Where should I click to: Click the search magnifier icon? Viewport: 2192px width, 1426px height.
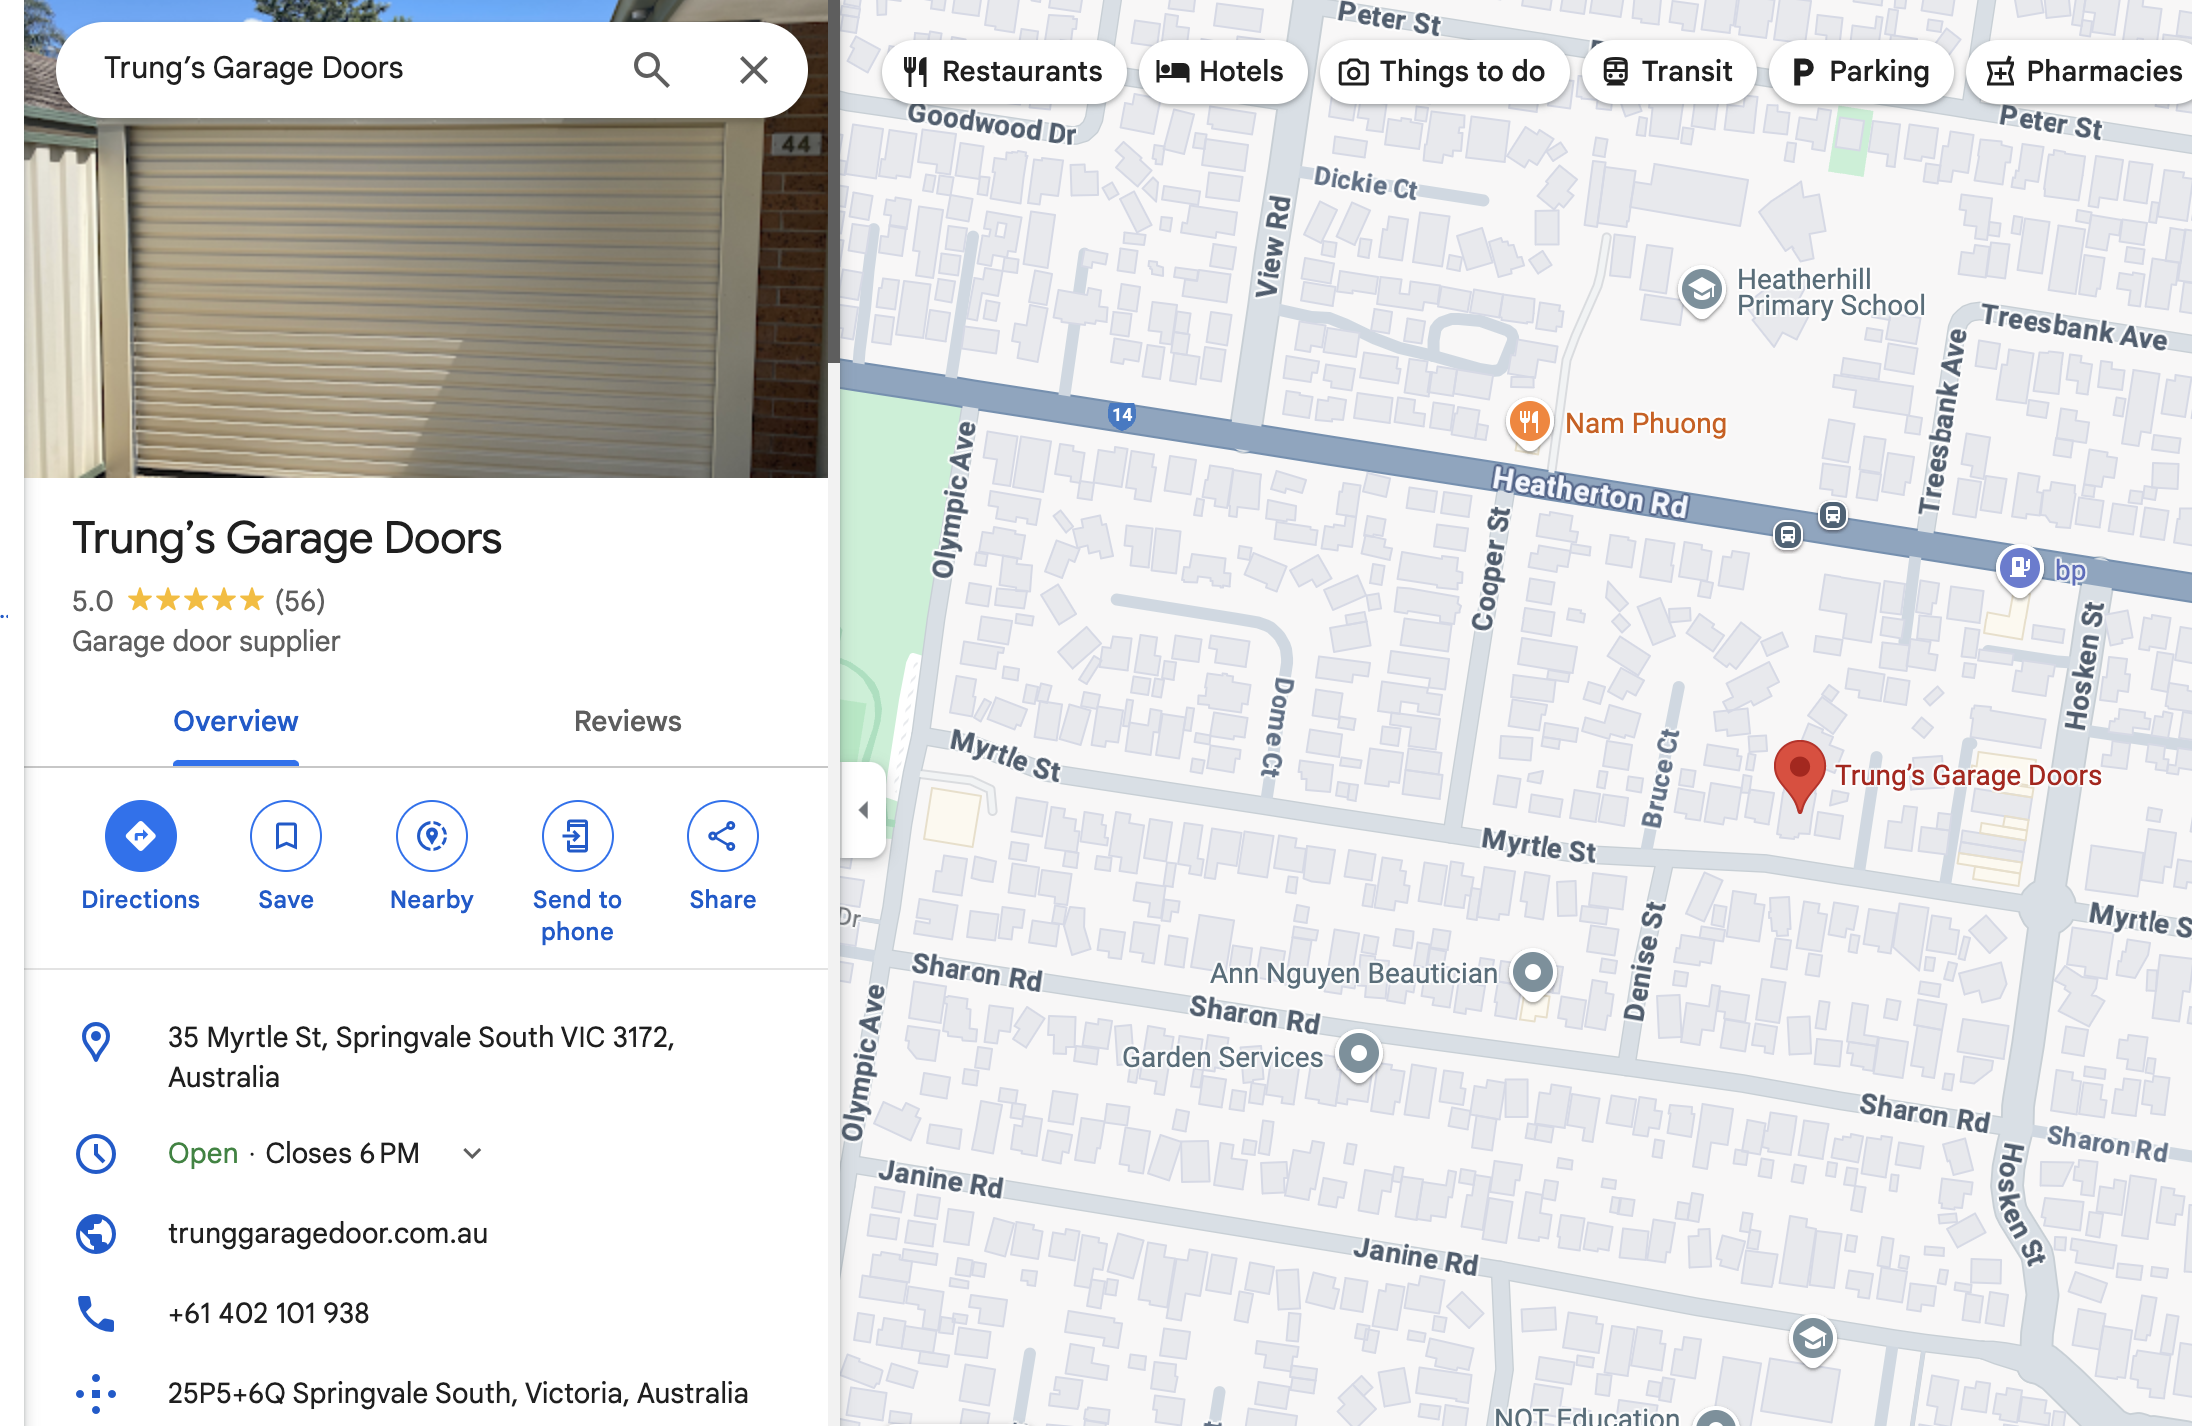click(651, 69)
